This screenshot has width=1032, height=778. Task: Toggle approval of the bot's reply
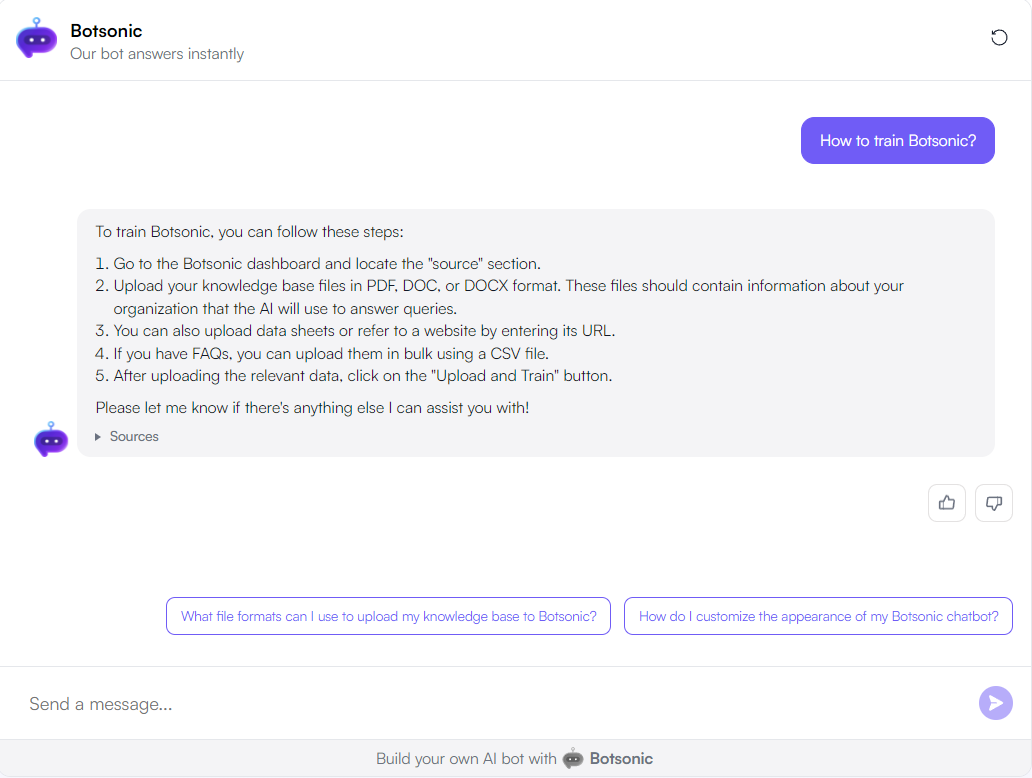point(946,502)
